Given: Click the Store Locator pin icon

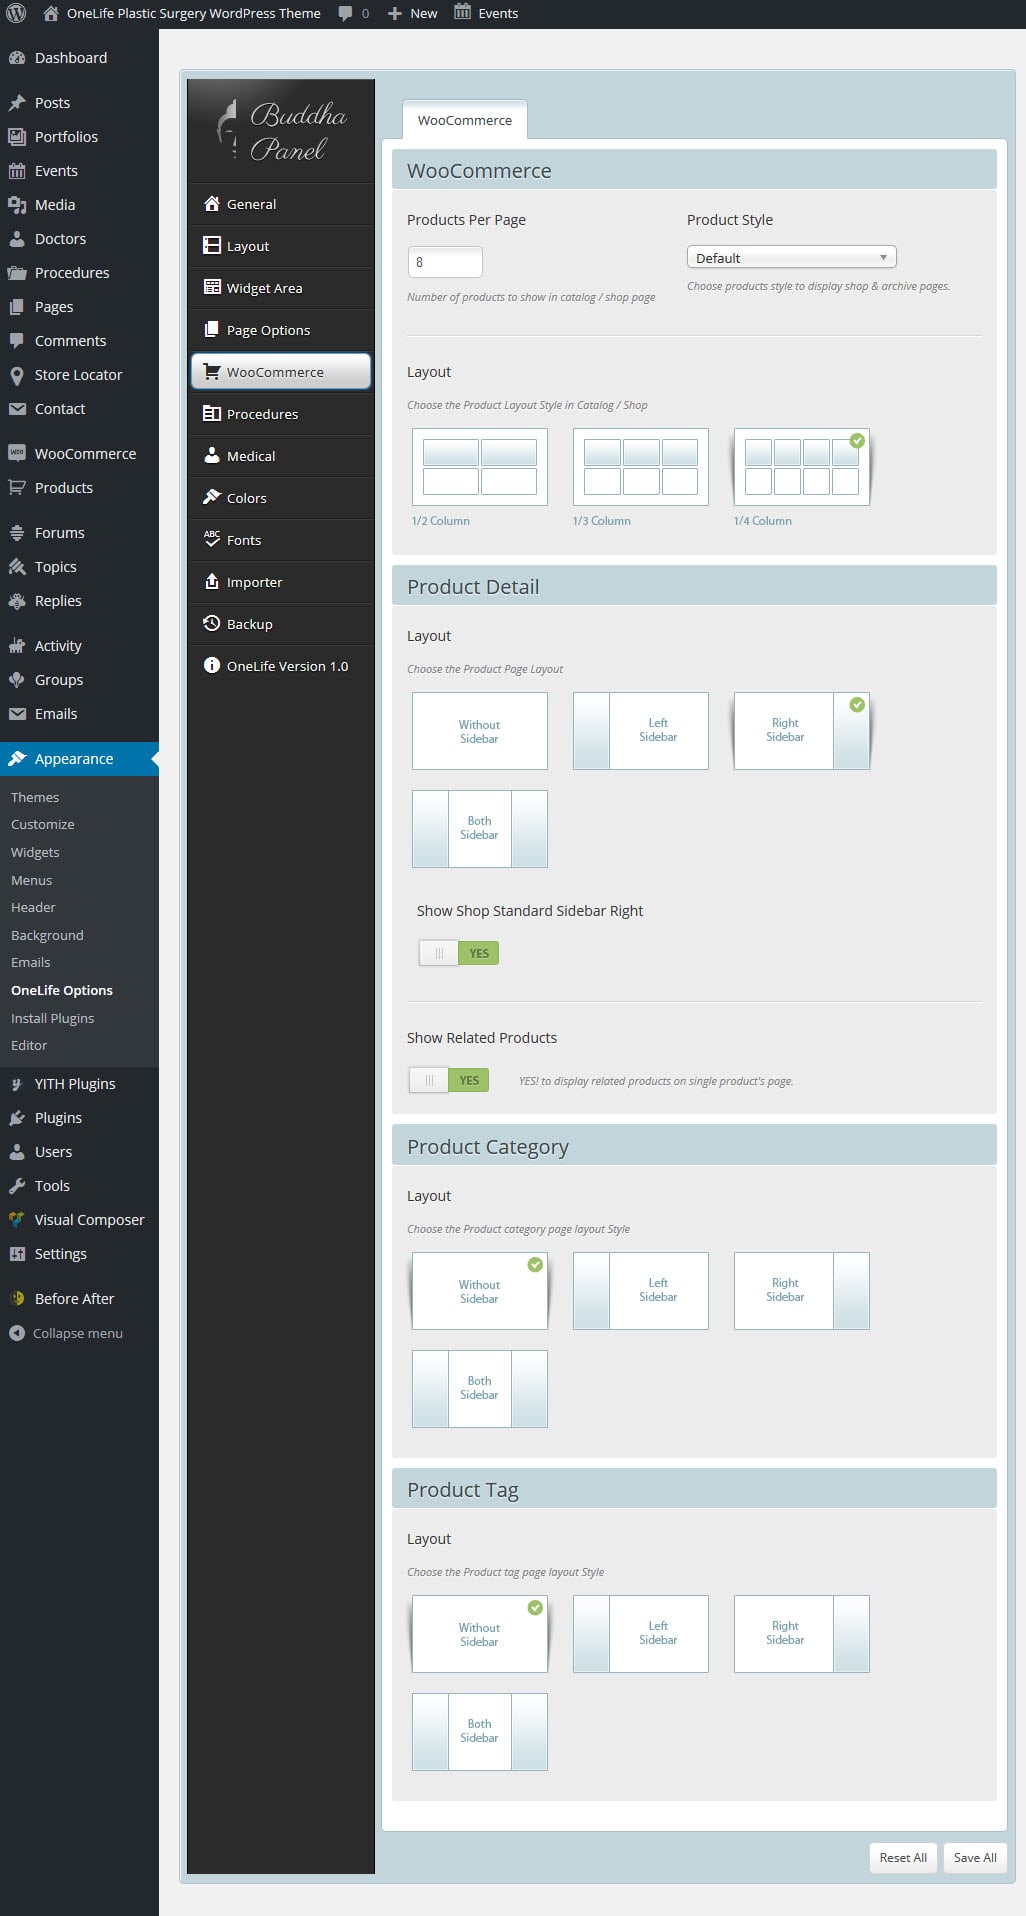Looking at the screenshot, I should tap(17, 375).
